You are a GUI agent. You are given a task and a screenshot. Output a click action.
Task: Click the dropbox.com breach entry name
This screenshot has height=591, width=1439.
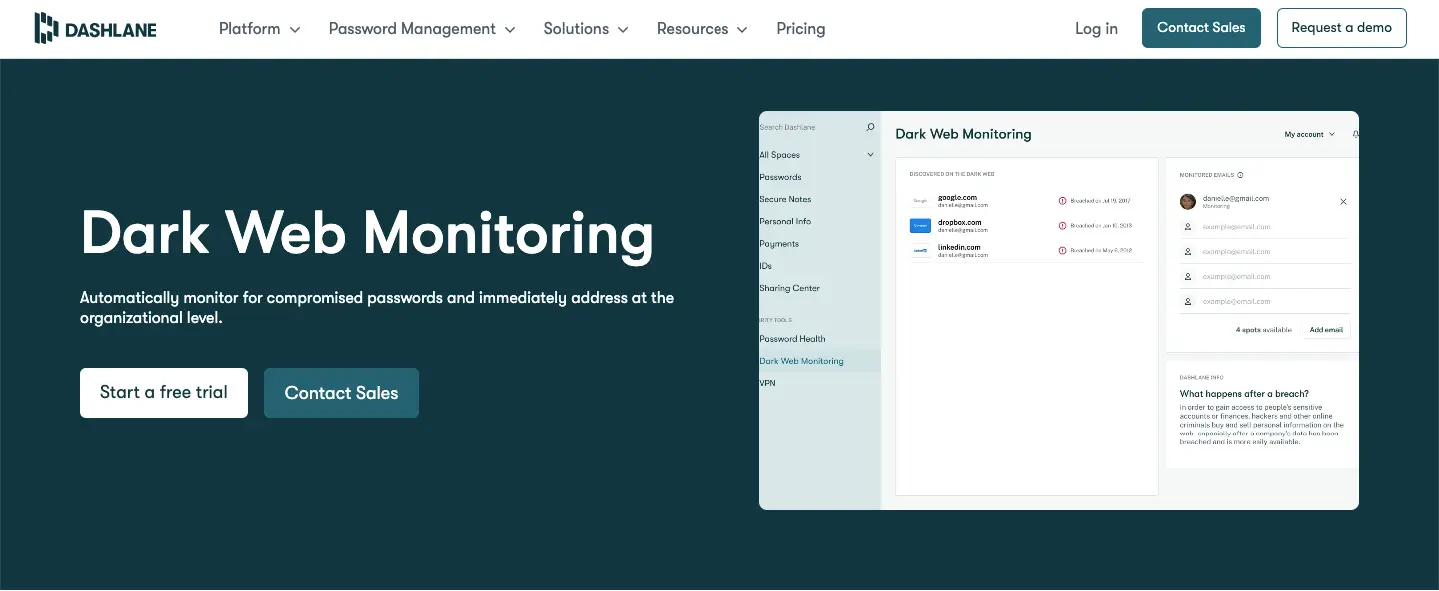(x=959, y=222)
